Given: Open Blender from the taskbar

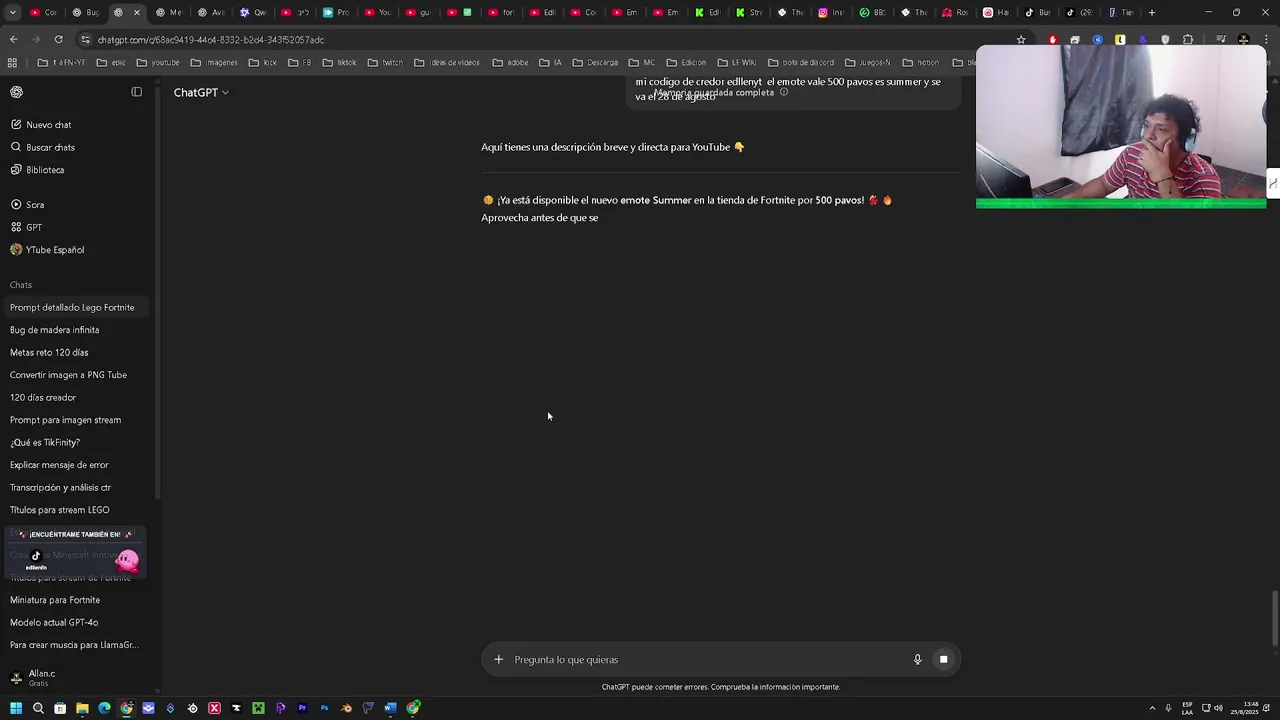Looking at the screenshot, I should (346, 708).
